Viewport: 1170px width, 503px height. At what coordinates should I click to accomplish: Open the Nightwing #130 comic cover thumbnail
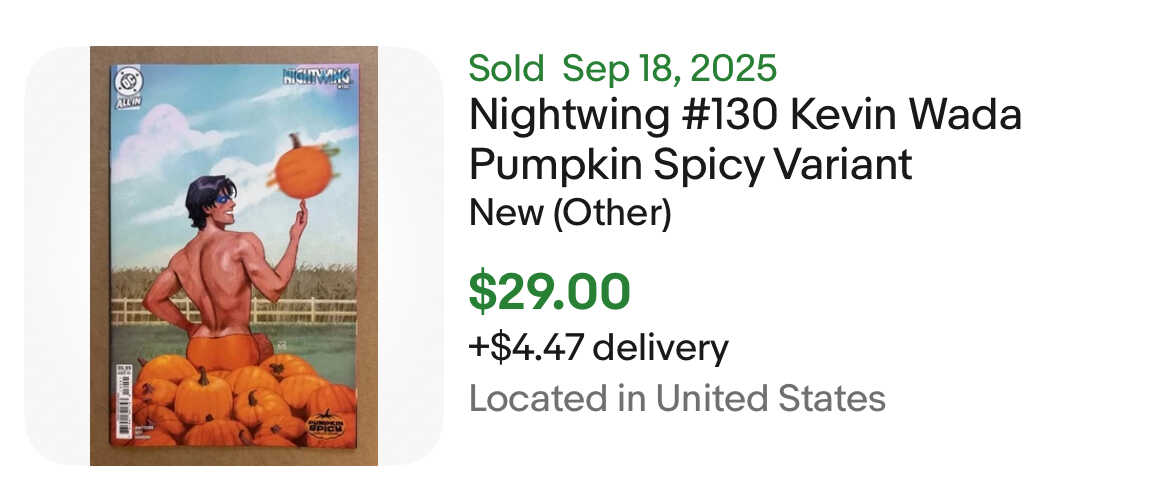[x=234, y=256]
